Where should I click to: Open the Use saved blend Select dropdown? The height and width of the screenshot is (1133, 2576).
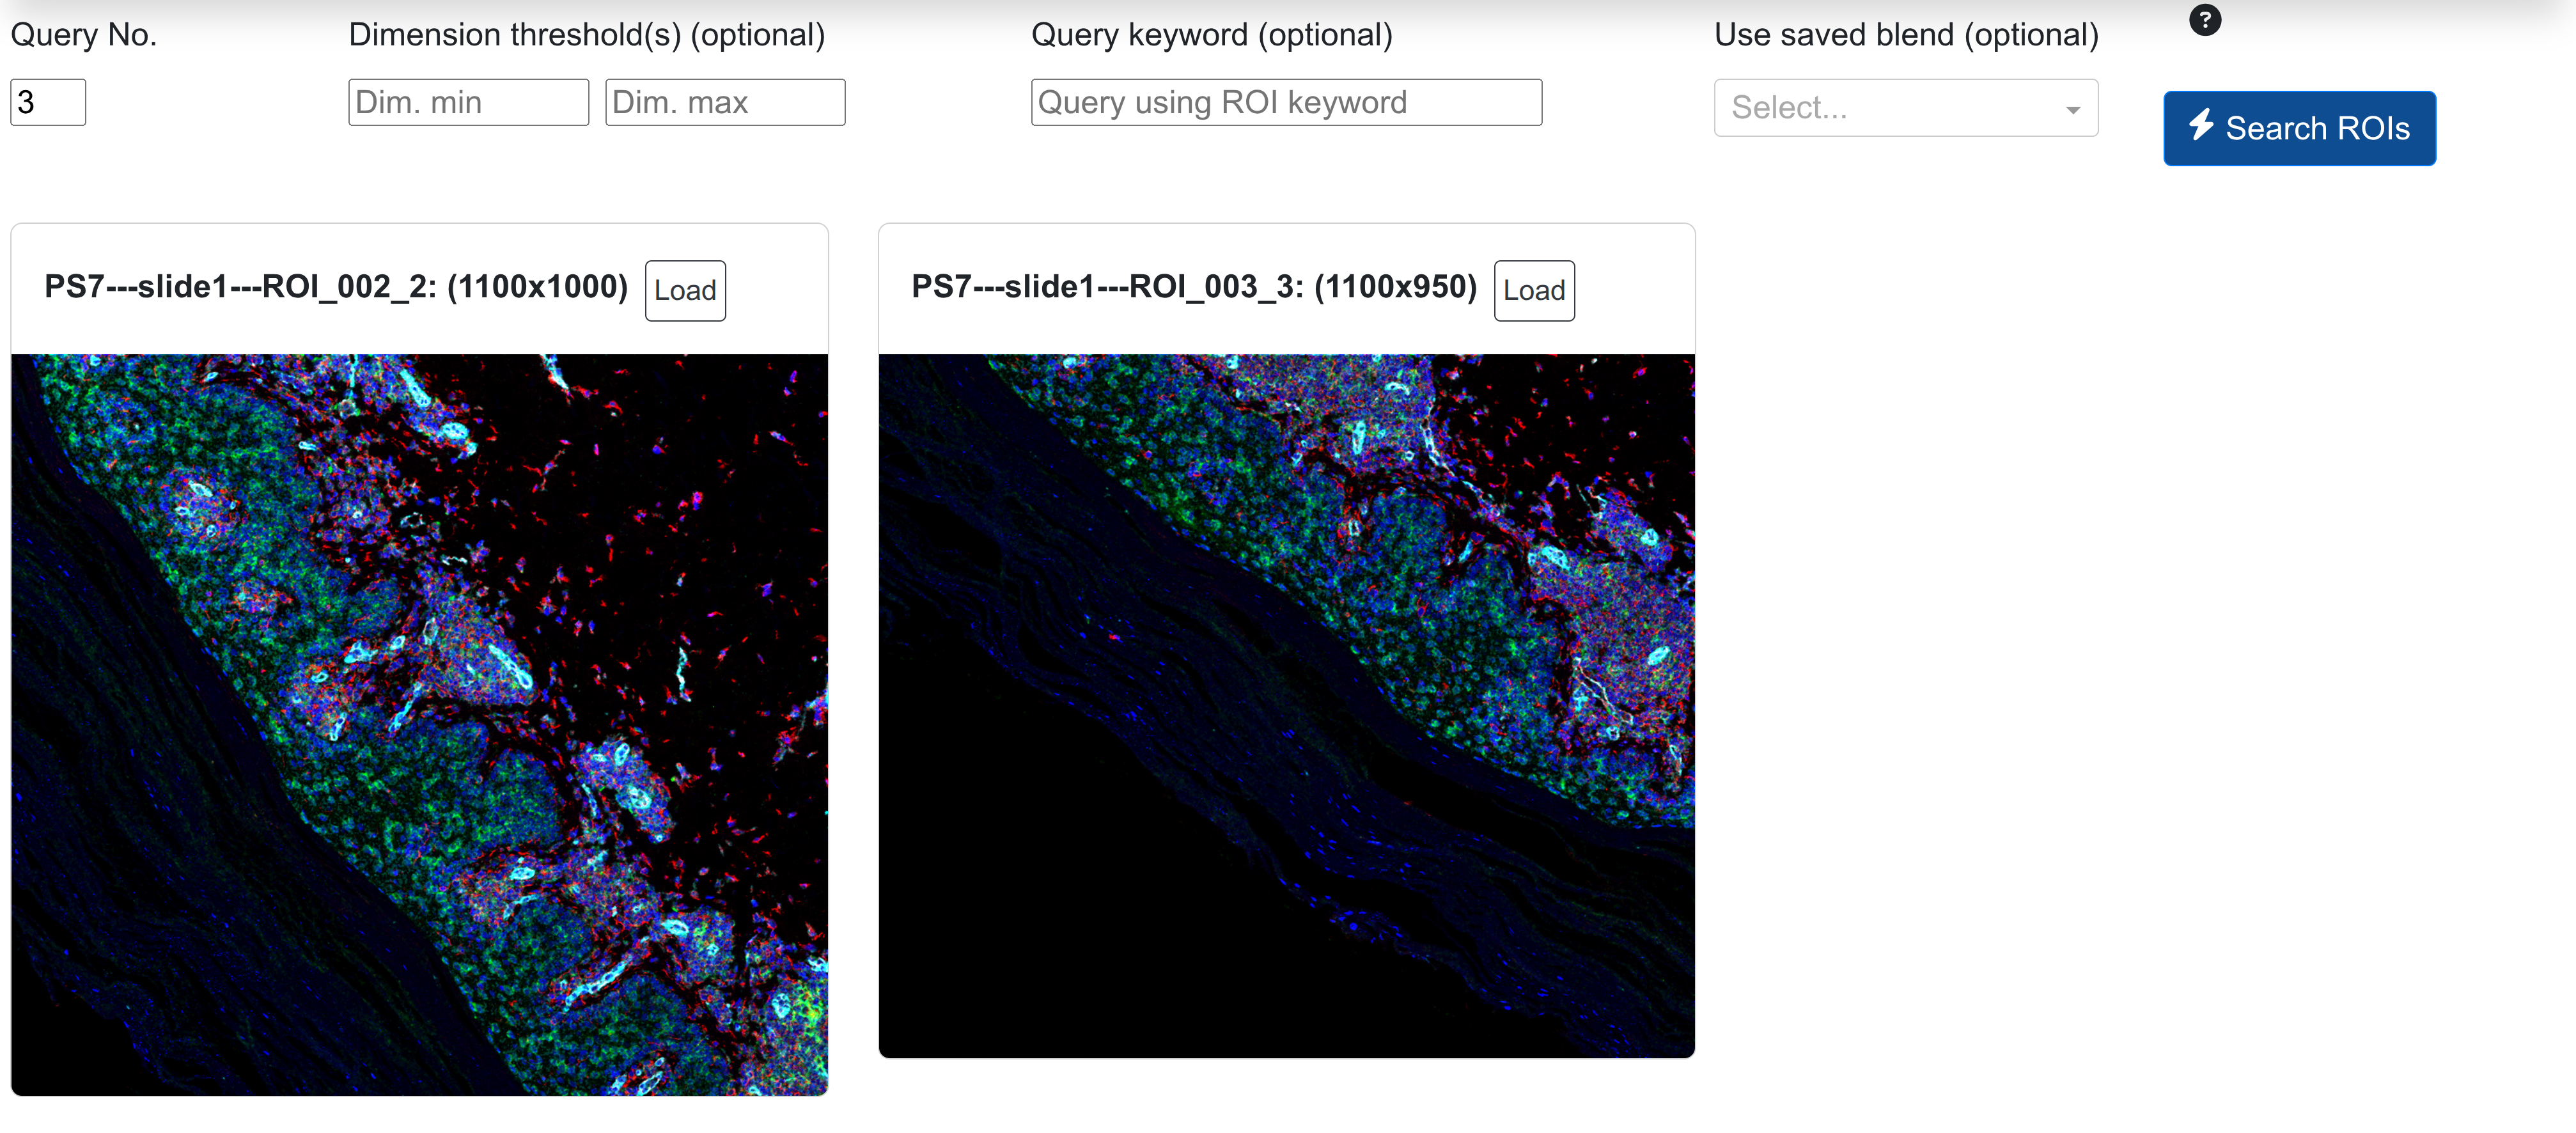pos(1890,108)
